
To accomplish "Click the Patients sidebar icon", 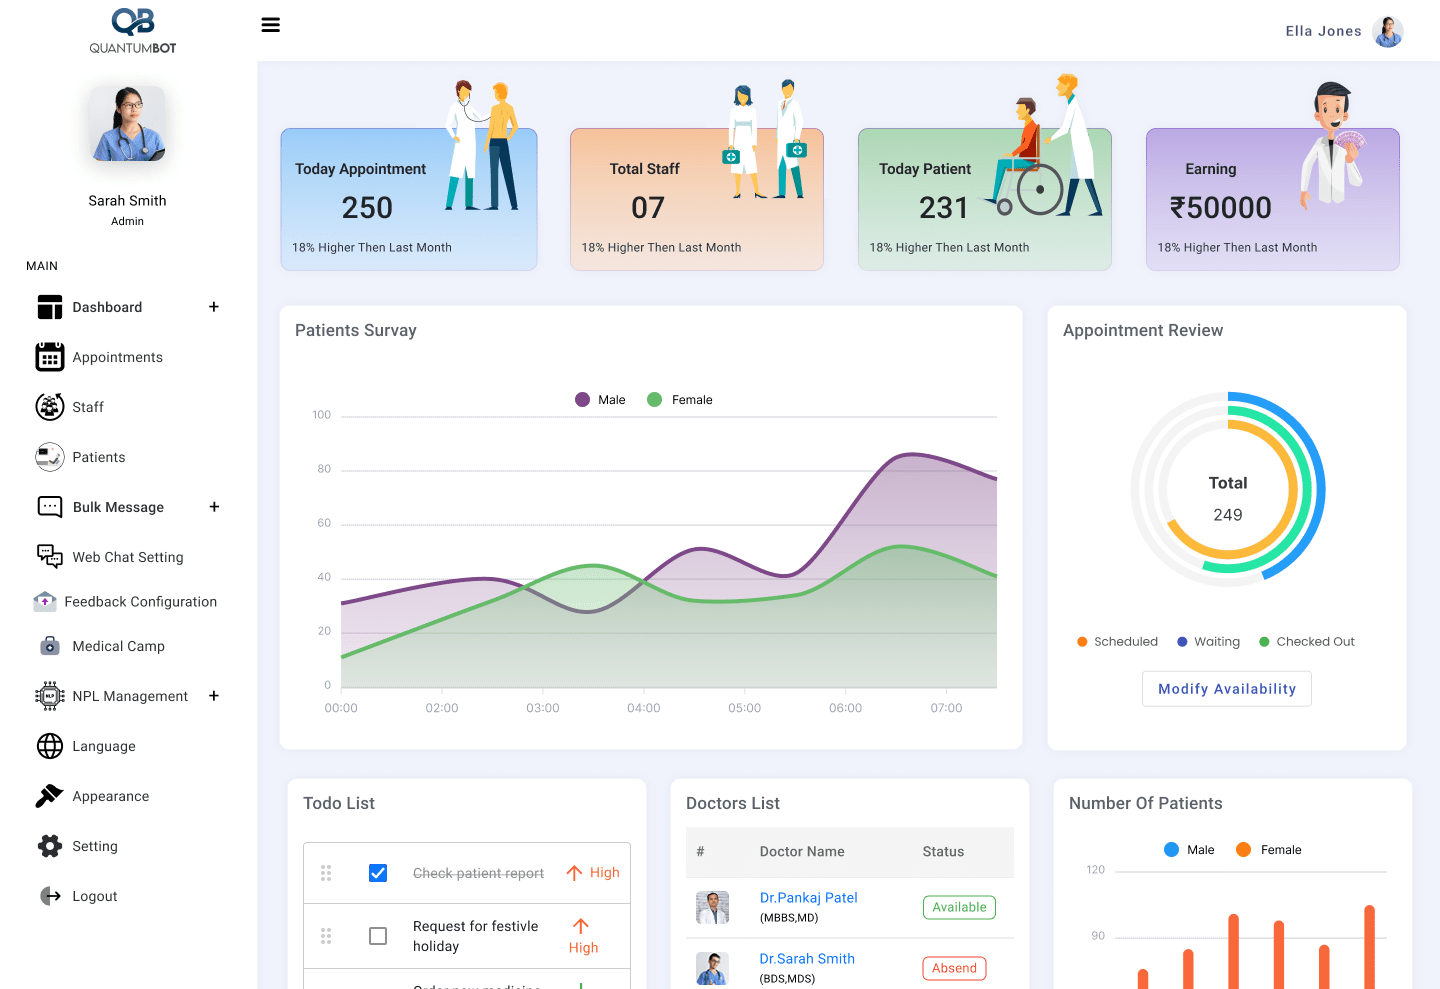I will [50, 457].
